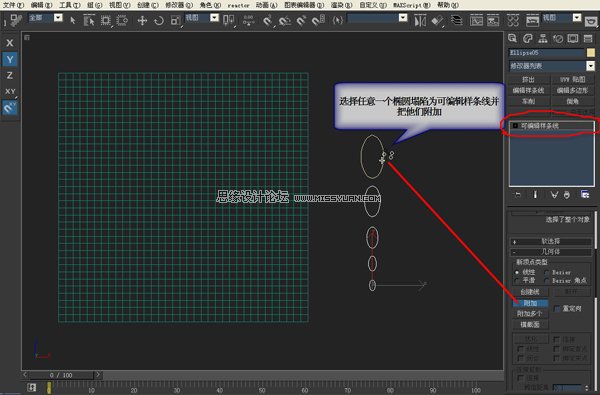
Task: Restrict to XY plane constraint
Action: click(10, 91)
